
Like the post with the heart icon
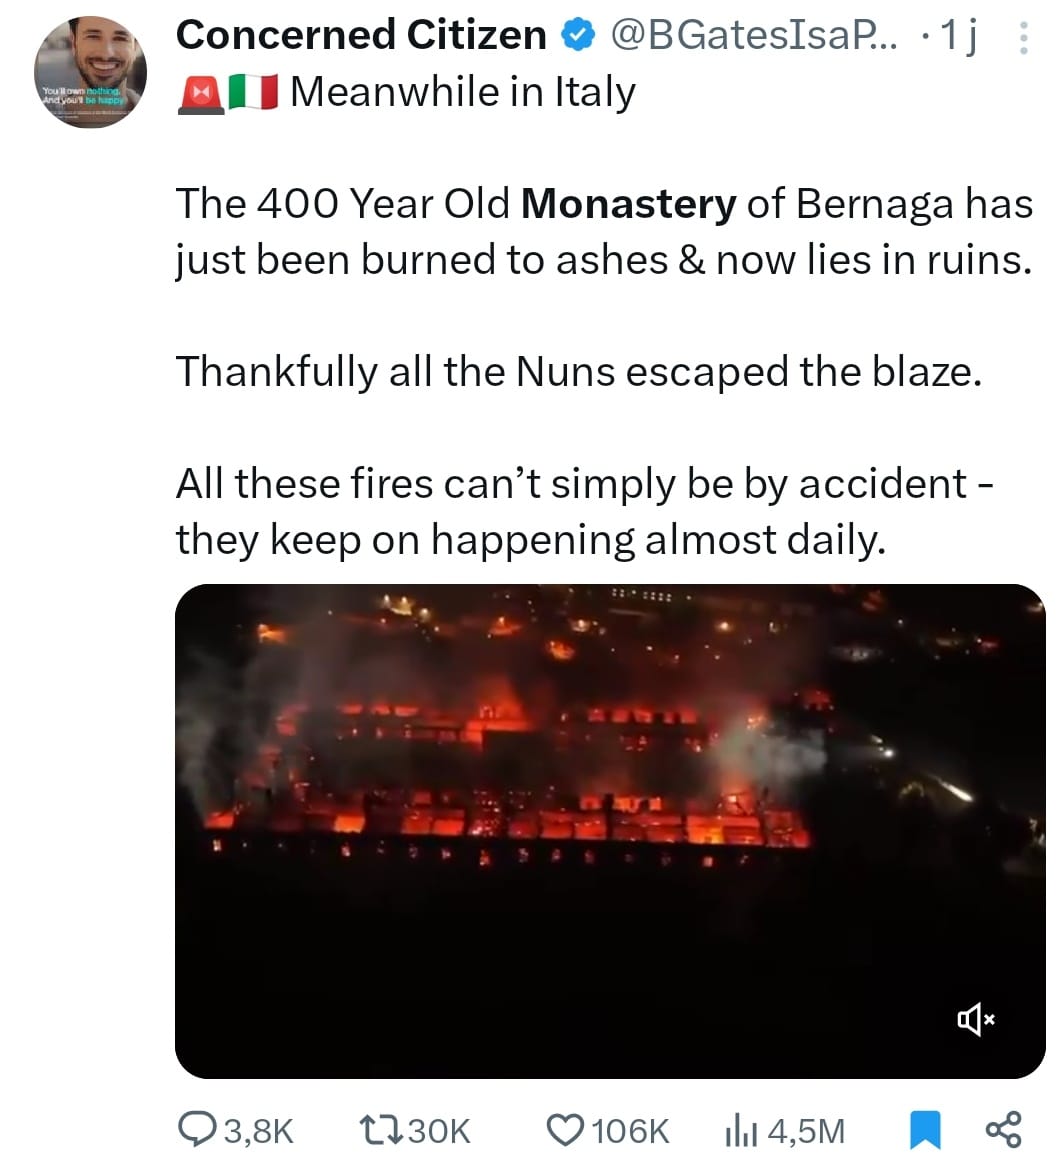[x=565, y=1130]
